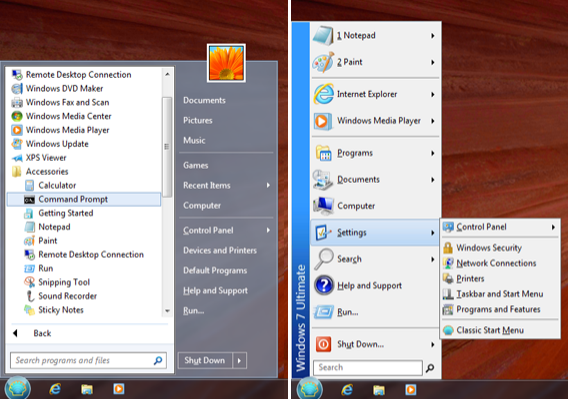Expand Notepad jump list arrow

click(433, 36)
